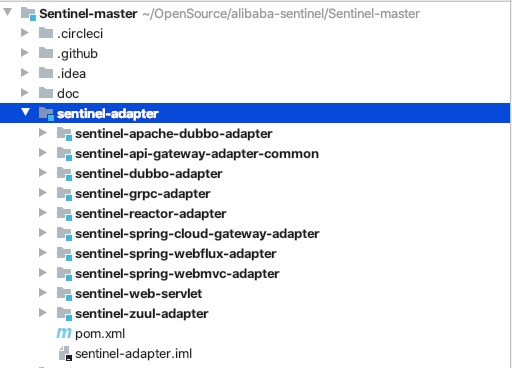This screenshot has width=512, height=368.
Task: Click the Maven pom.xml file icon
Action: pos(64,333)
